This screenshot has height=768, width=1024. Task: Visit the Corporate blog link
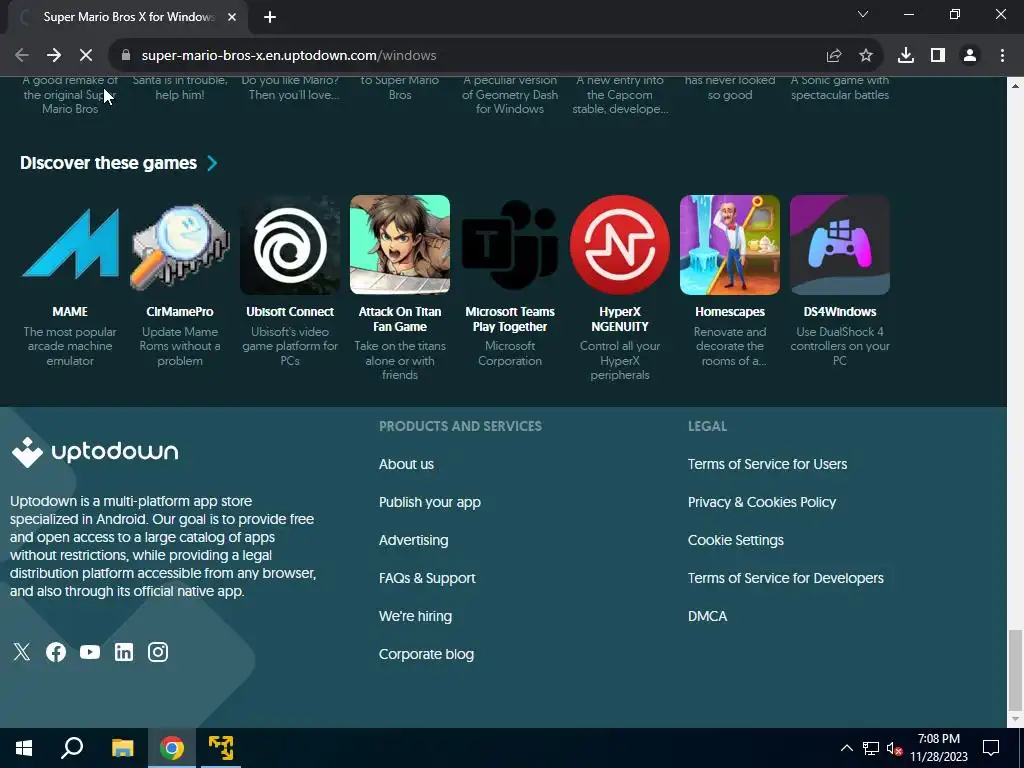(426, 654)
